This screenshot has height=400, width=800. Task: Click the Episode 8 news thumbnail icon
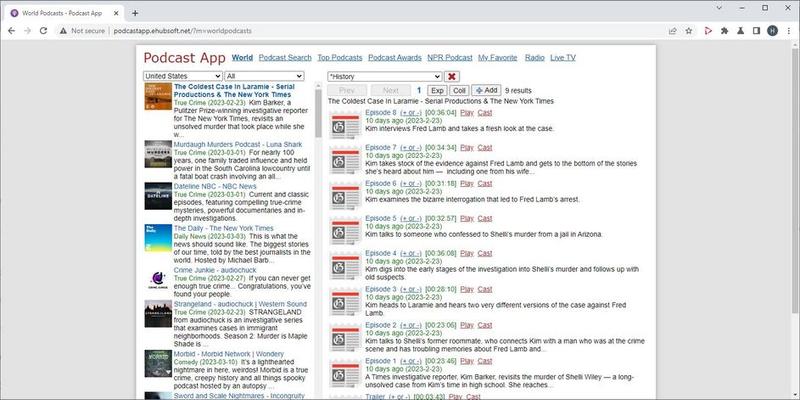345,124
